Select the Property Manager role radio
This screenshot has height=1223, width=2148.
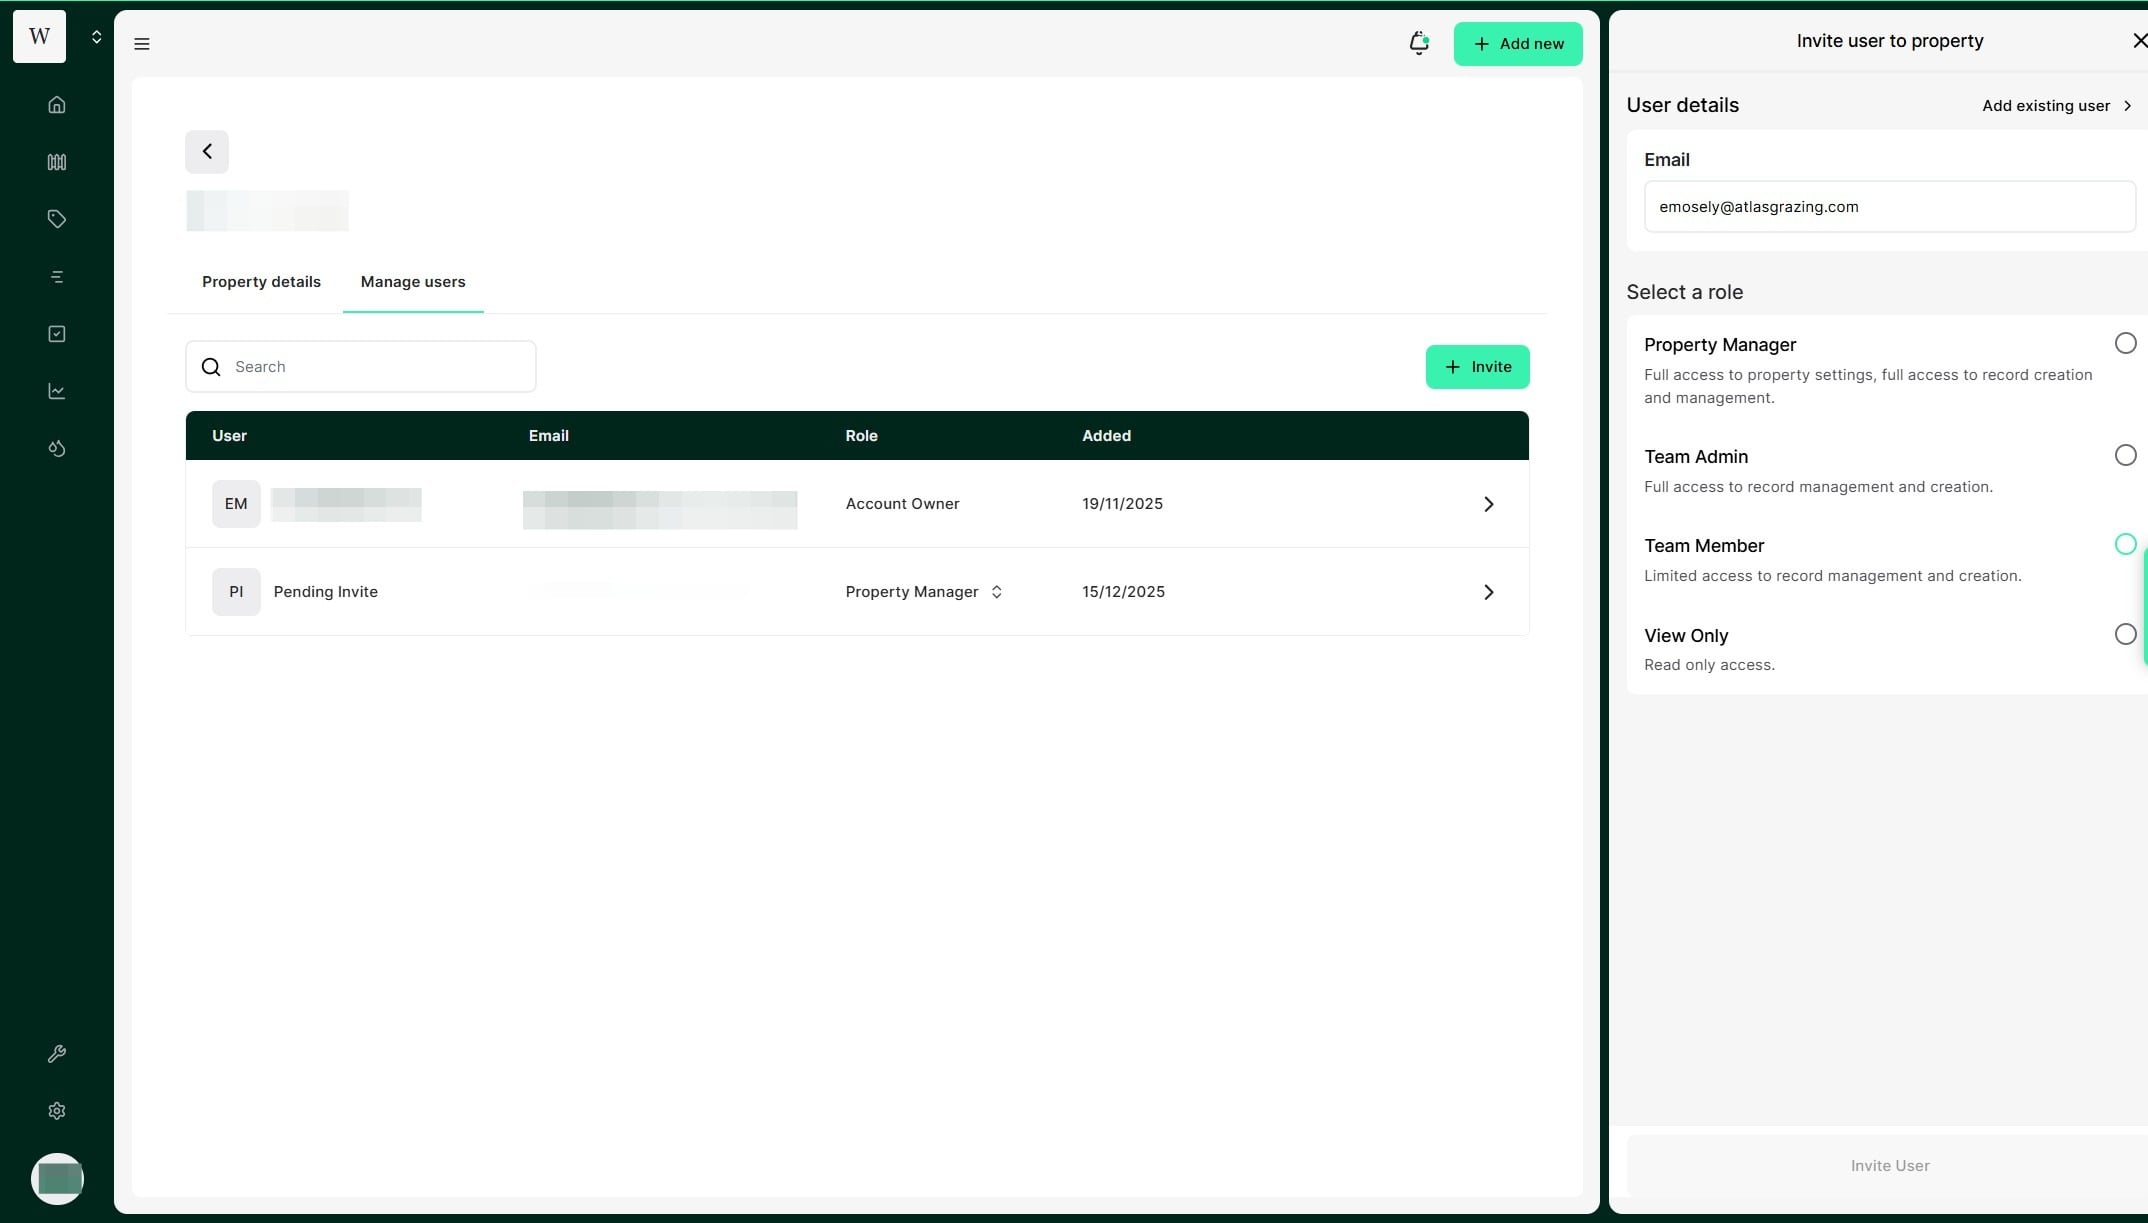(2125, 344)
